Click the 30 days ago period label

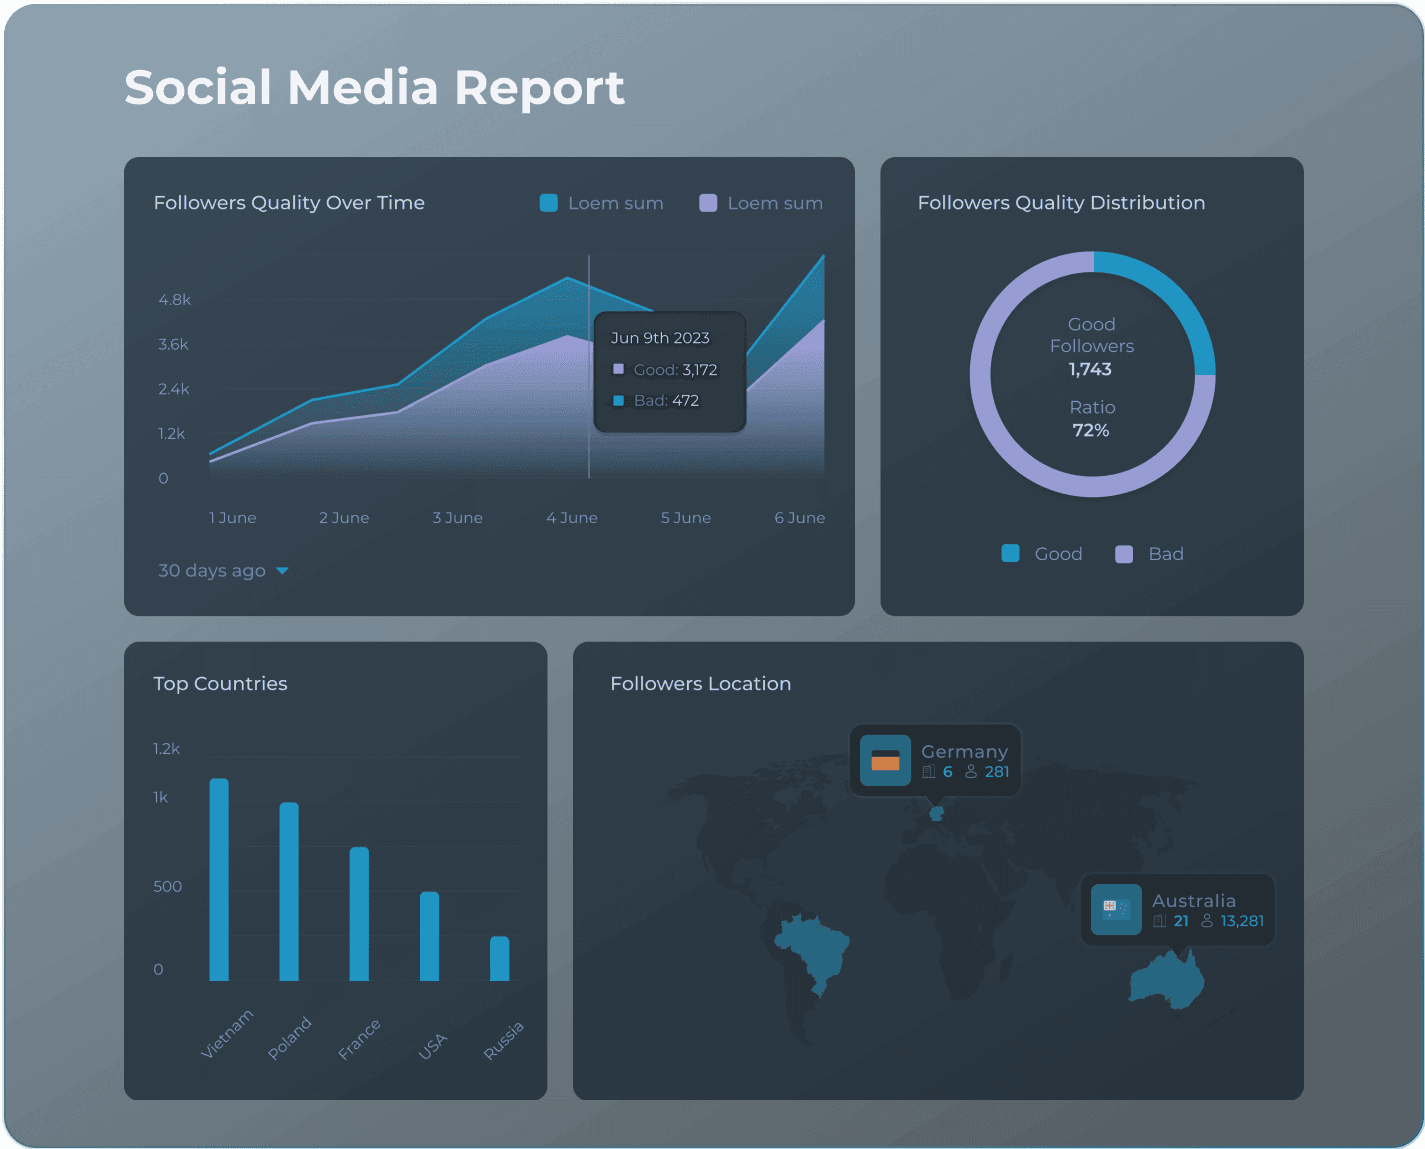[212, 571]
